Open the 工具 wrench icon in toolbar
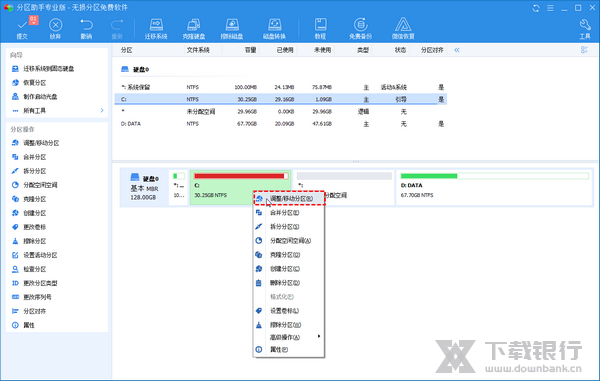This screenshot has width=600, height=381. coord(585,29)
